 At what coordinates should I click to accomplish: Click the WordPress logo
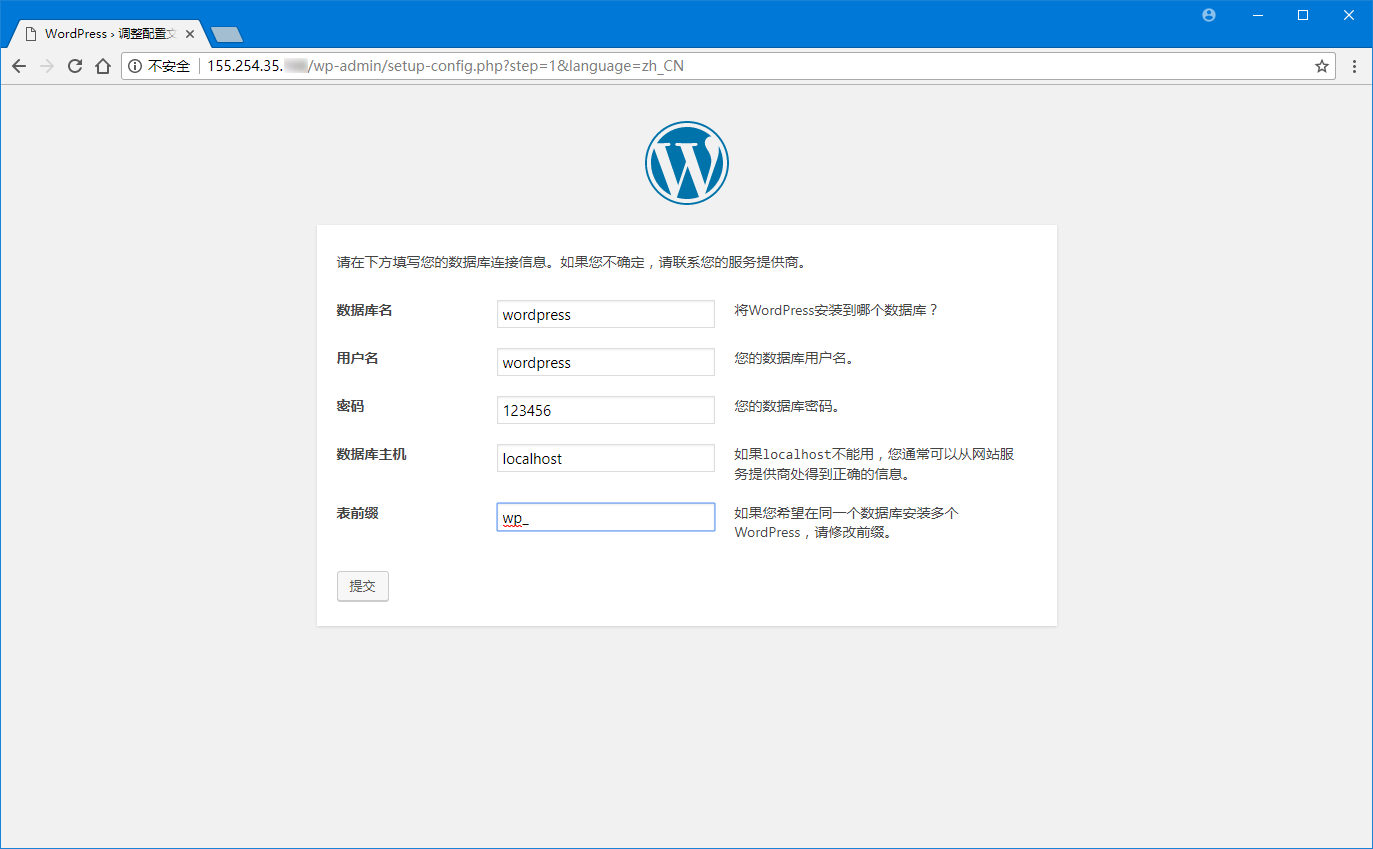click(687, 163)
